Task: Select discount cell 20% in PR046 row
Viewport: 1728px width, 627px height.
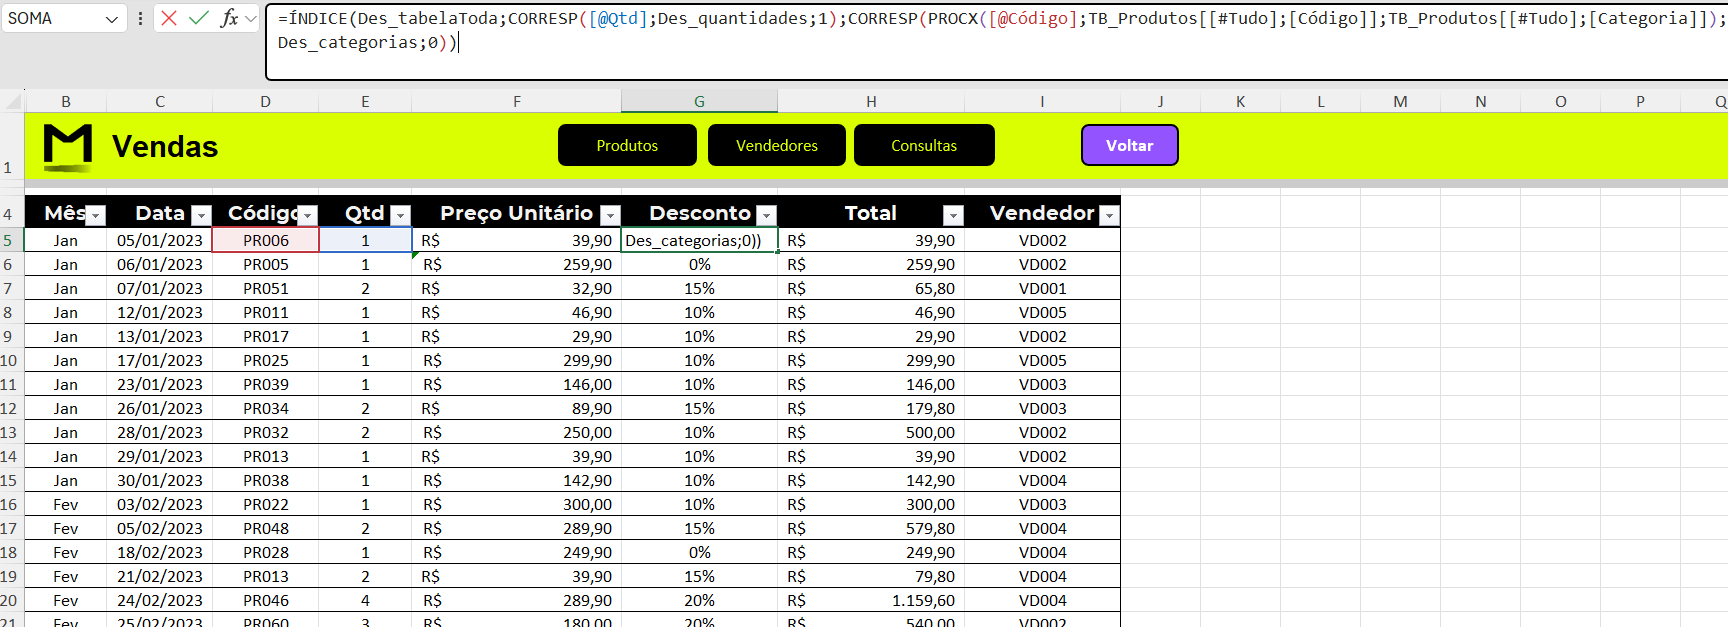Action: (x=699, y=600)
